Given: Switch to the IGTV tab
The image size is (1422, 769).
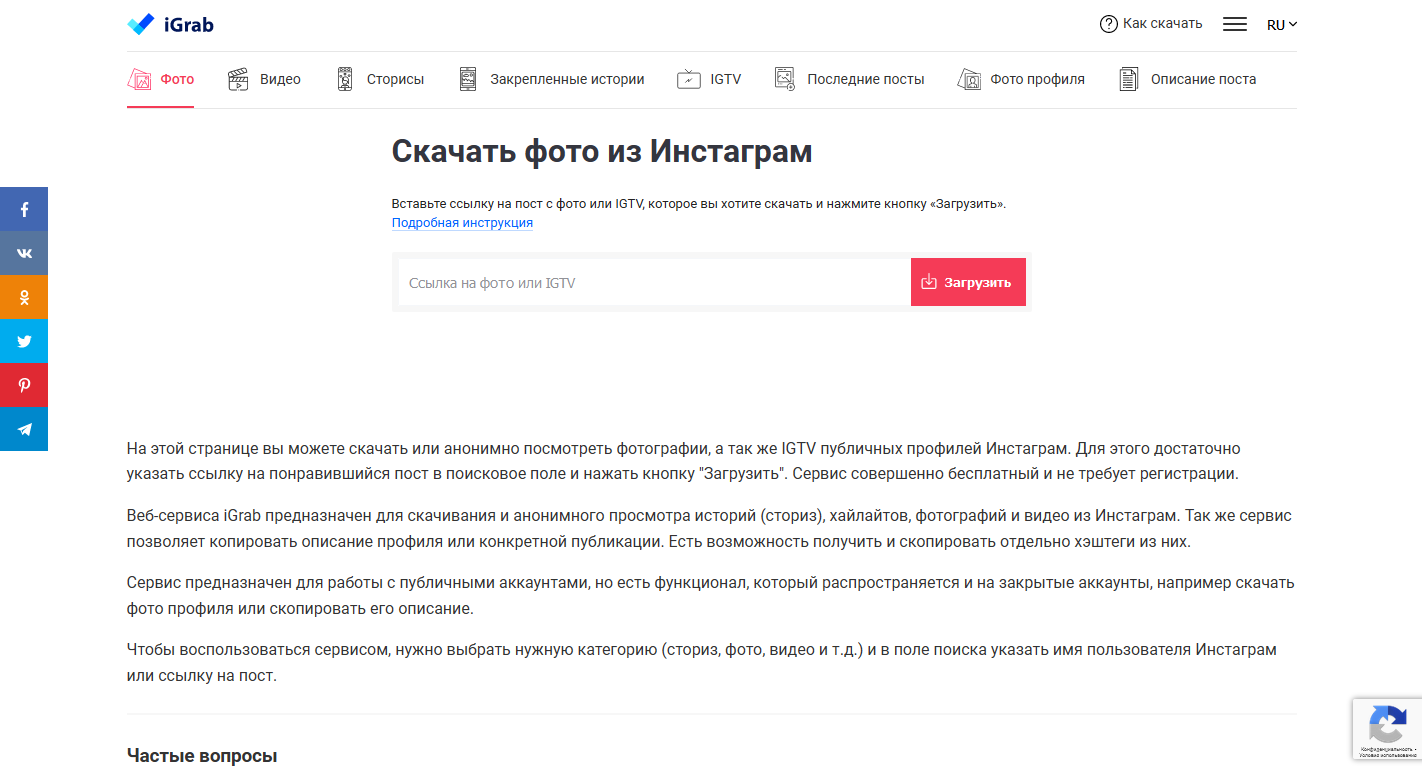Looking at the screenshot, I should click(709, 79).
